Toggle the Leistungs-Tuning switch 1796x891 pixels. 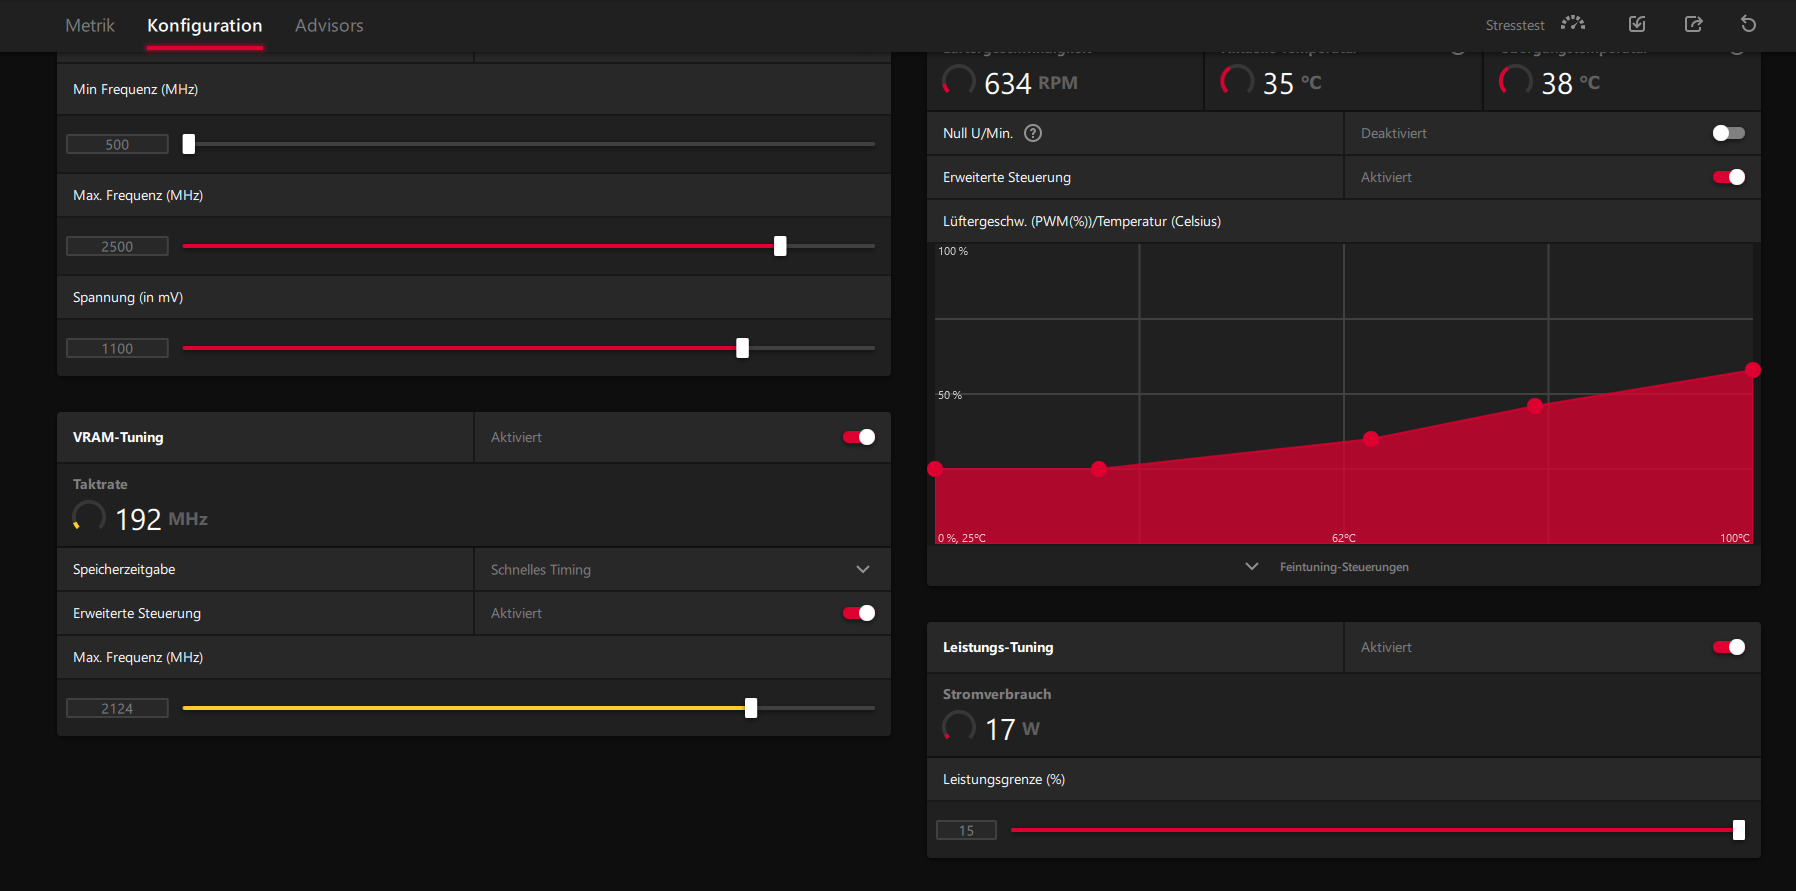pyautogui.click(x=1728, y=647)
